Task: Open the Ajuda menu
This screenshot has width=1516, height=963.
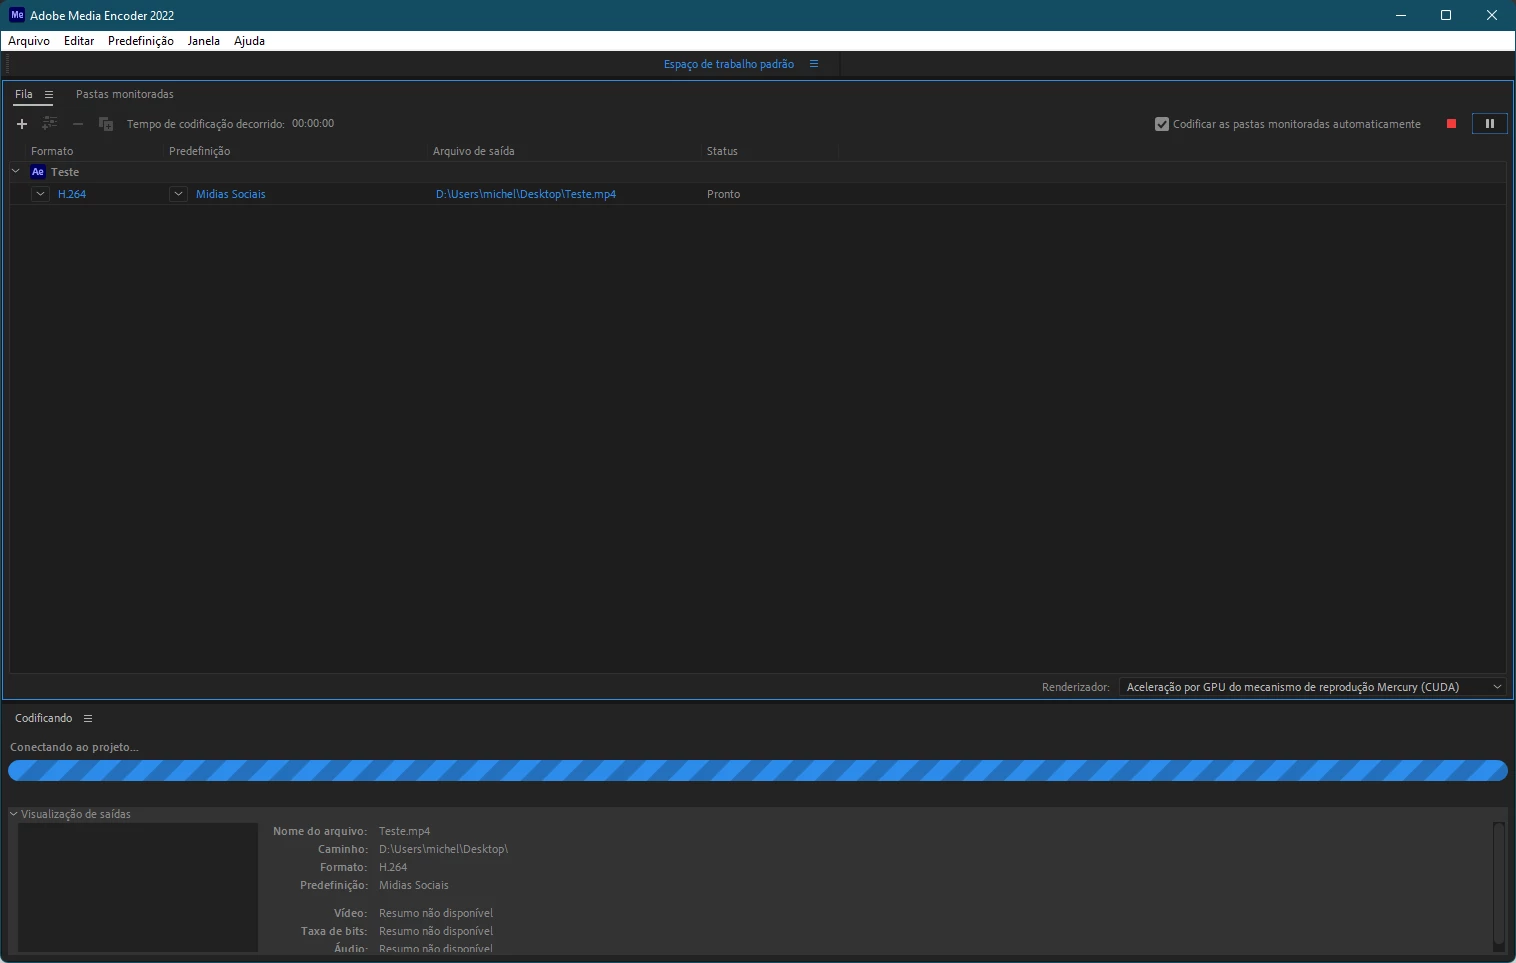Action: pyautogui.click(x=250, y=41)
